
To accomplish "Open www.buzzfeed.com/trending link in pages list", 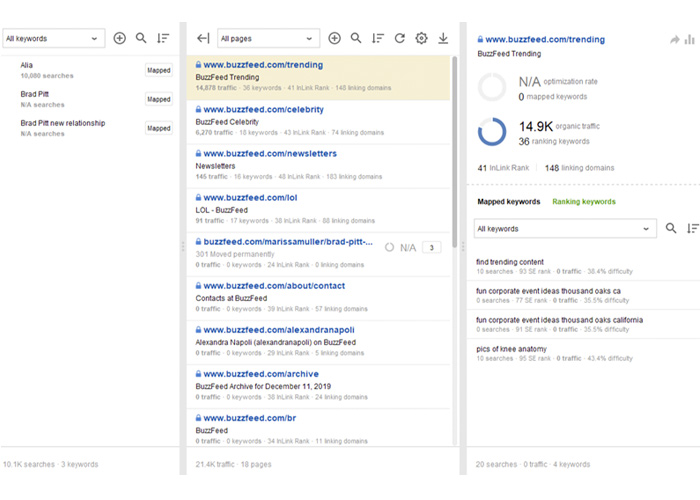I will pos(263,65).
